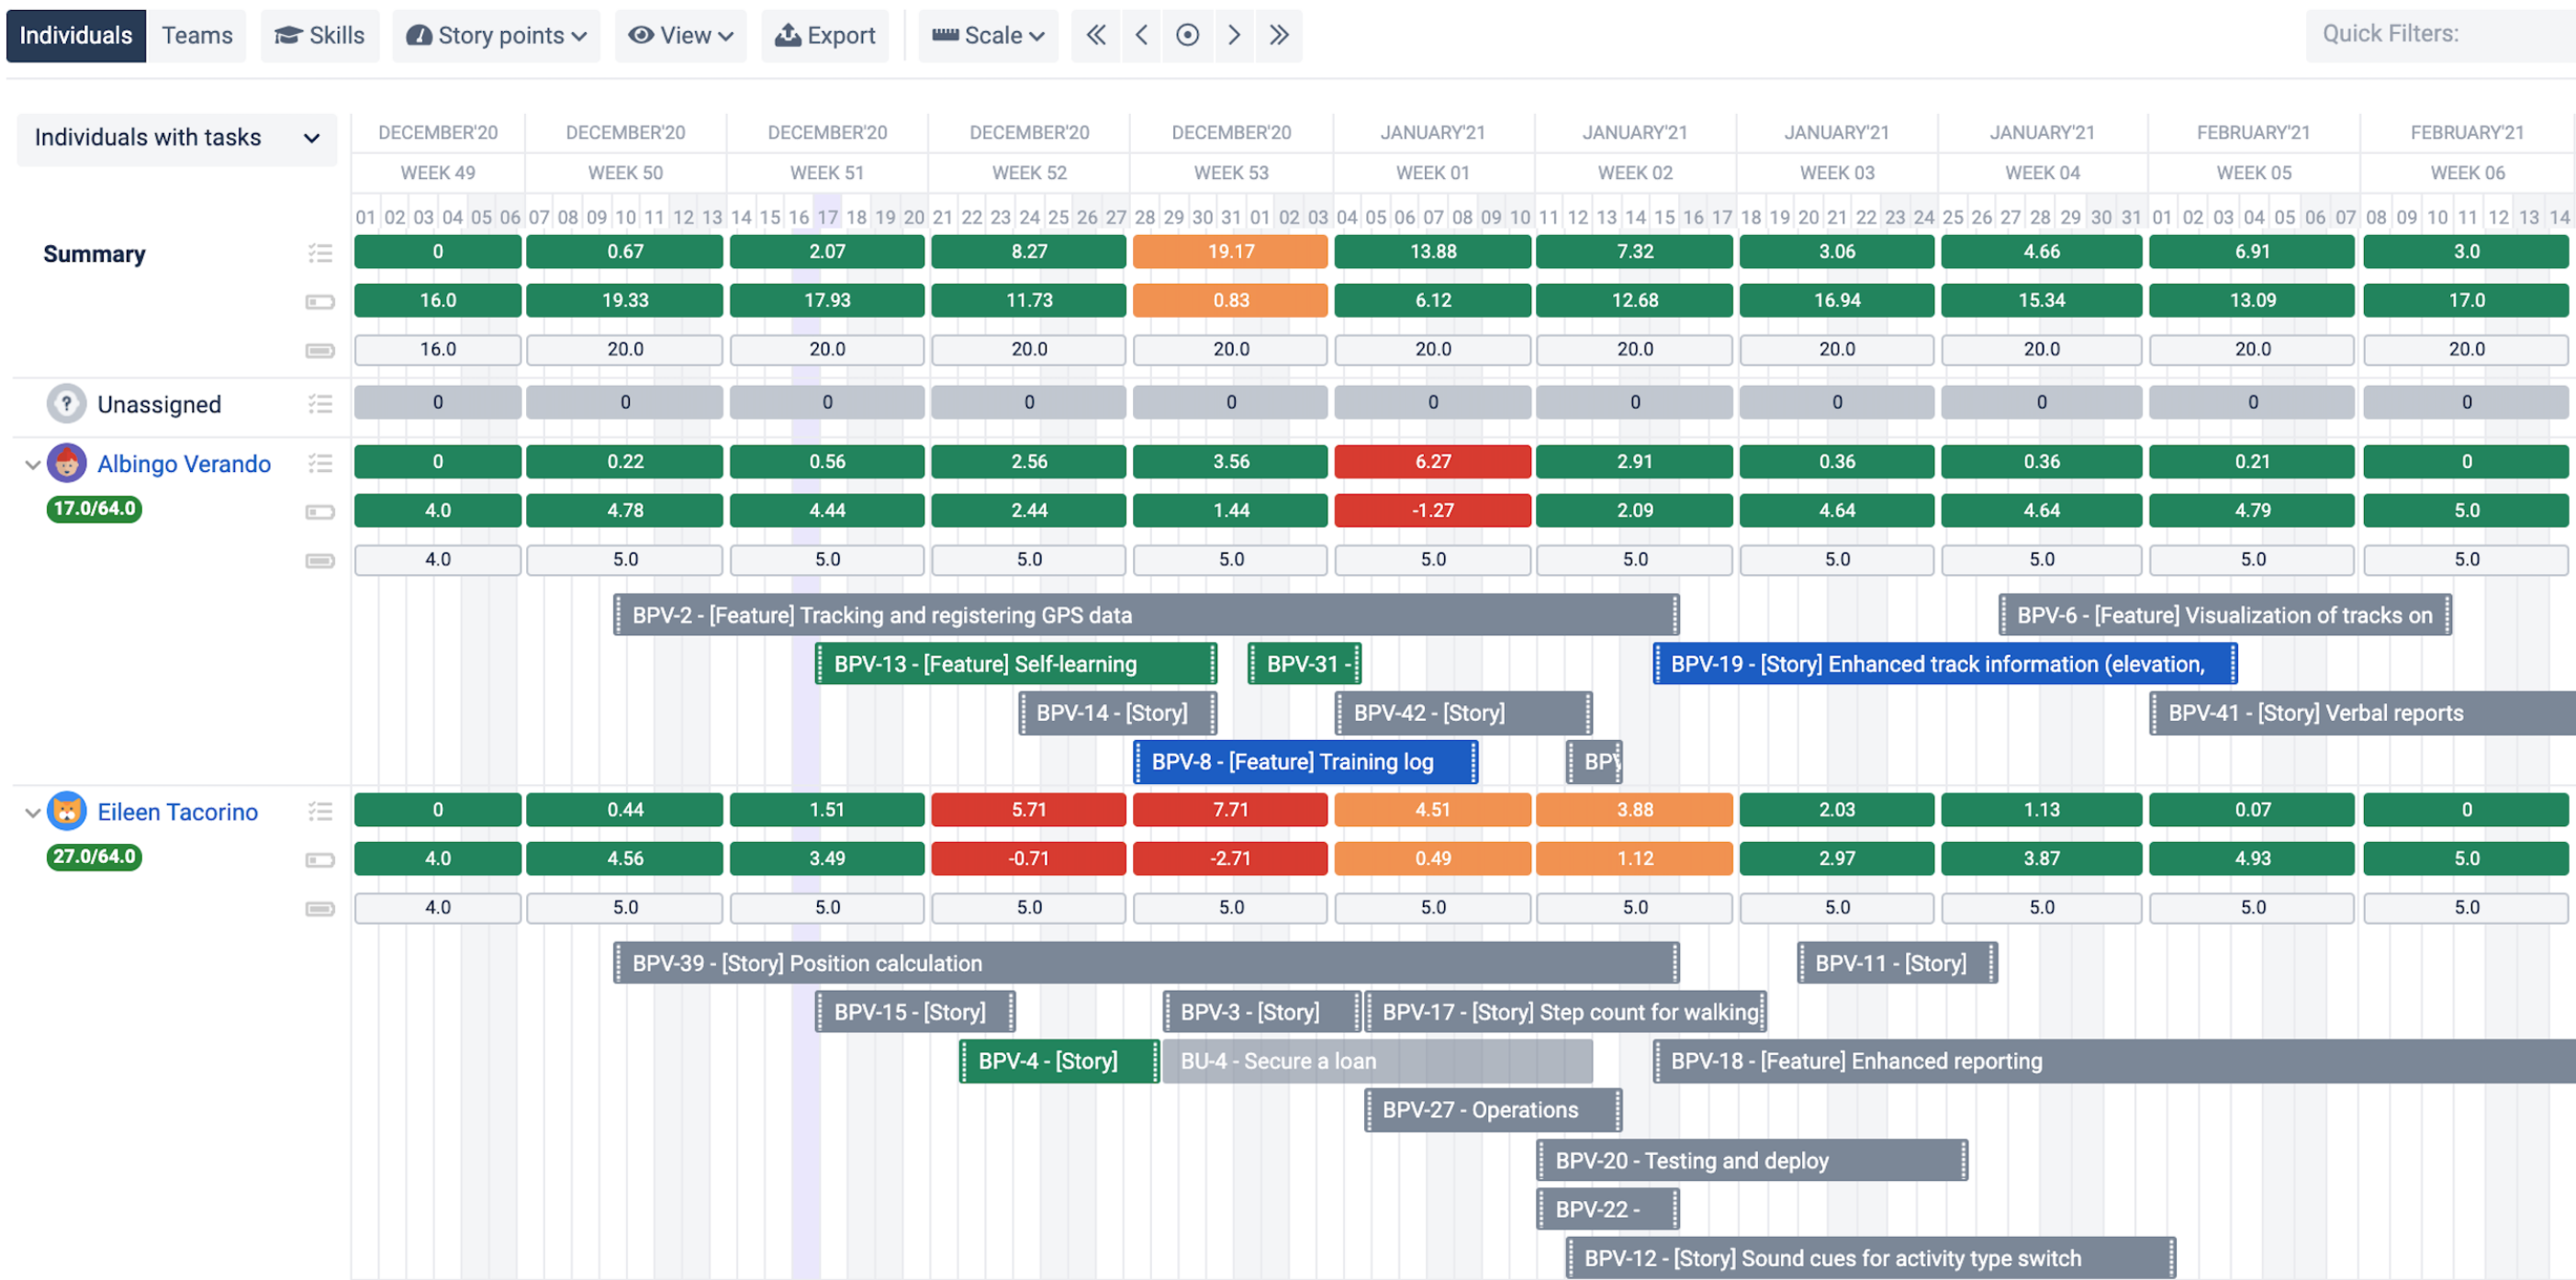Image resolution: width=2576 pixels, height=1280 pixels.
Task: Click the single right arrow to advance timeline
Action: pos(1233,35)
